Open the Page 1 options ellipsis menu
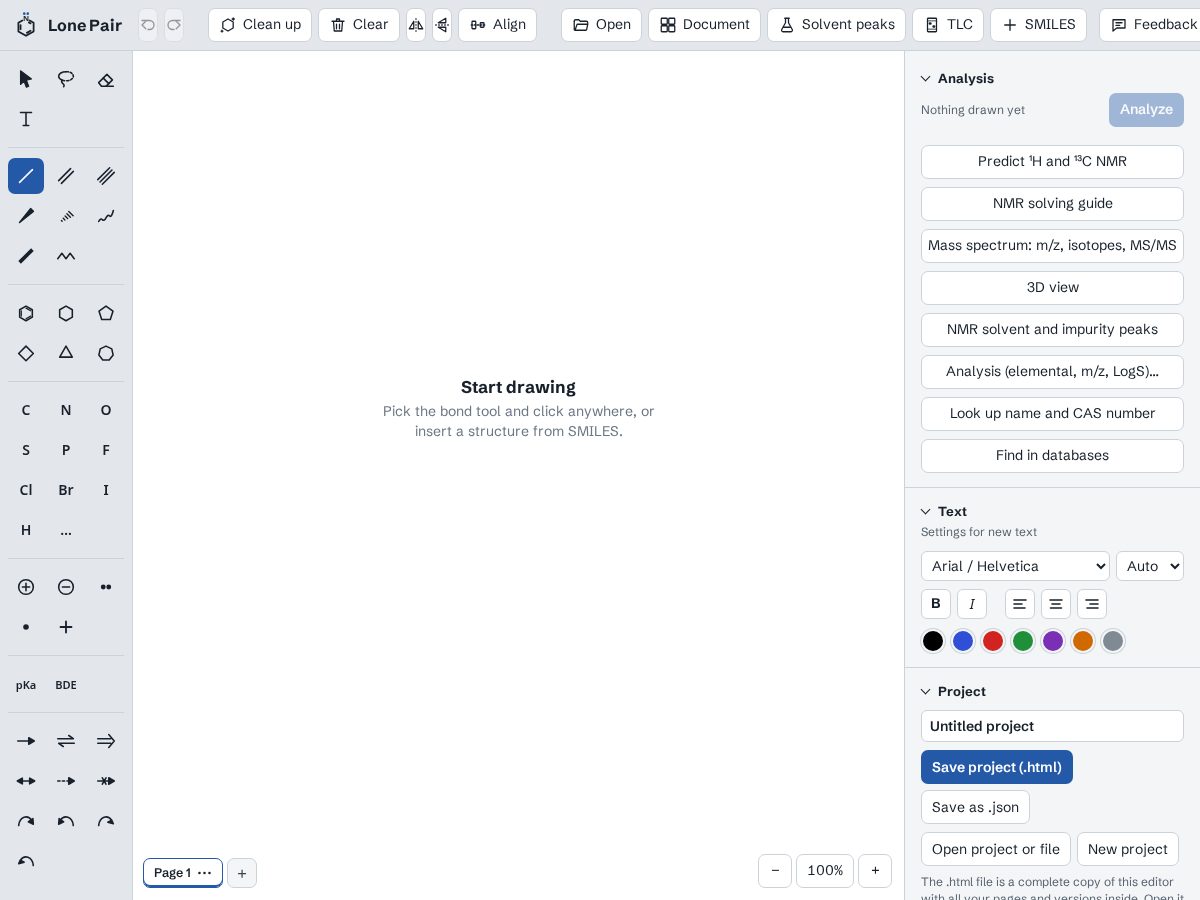 coord(205,873)
